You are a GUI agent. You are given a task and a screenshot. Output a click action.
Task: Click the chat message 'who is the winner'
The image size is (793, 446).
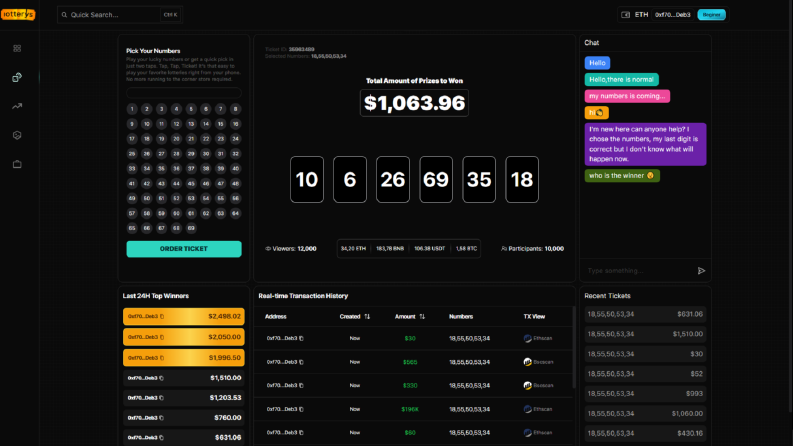coord(622,175)
